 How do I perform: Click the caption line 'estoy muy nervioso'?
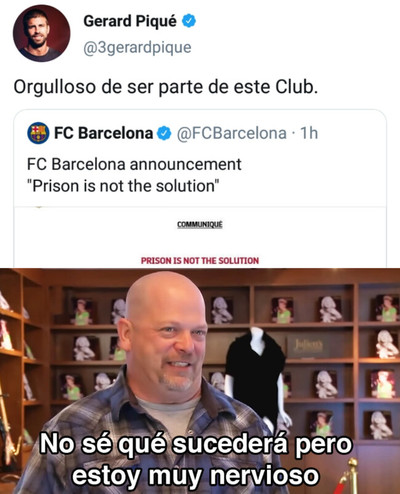pos(196,475)
